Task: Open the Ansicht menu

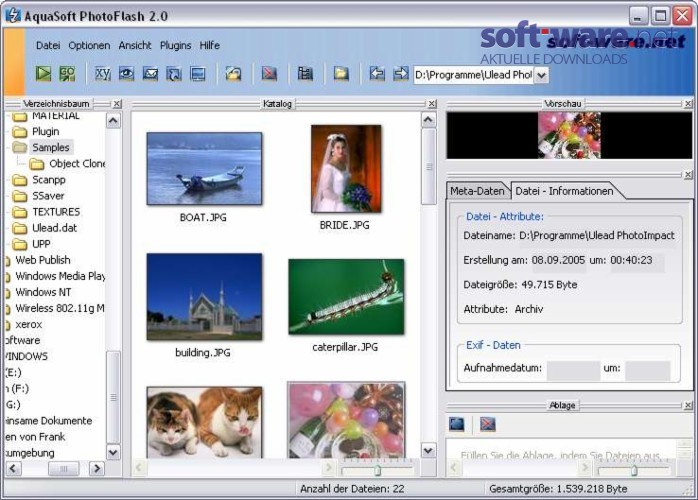Action: point(135,45)
